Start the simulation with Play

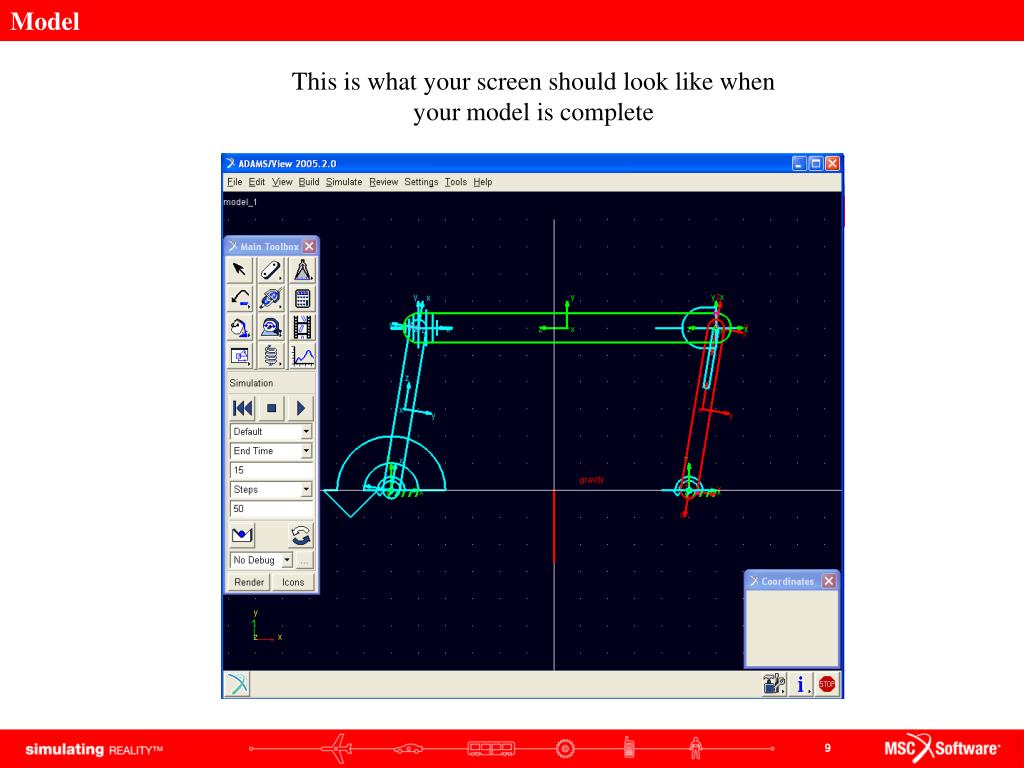(x=300, y=408)
